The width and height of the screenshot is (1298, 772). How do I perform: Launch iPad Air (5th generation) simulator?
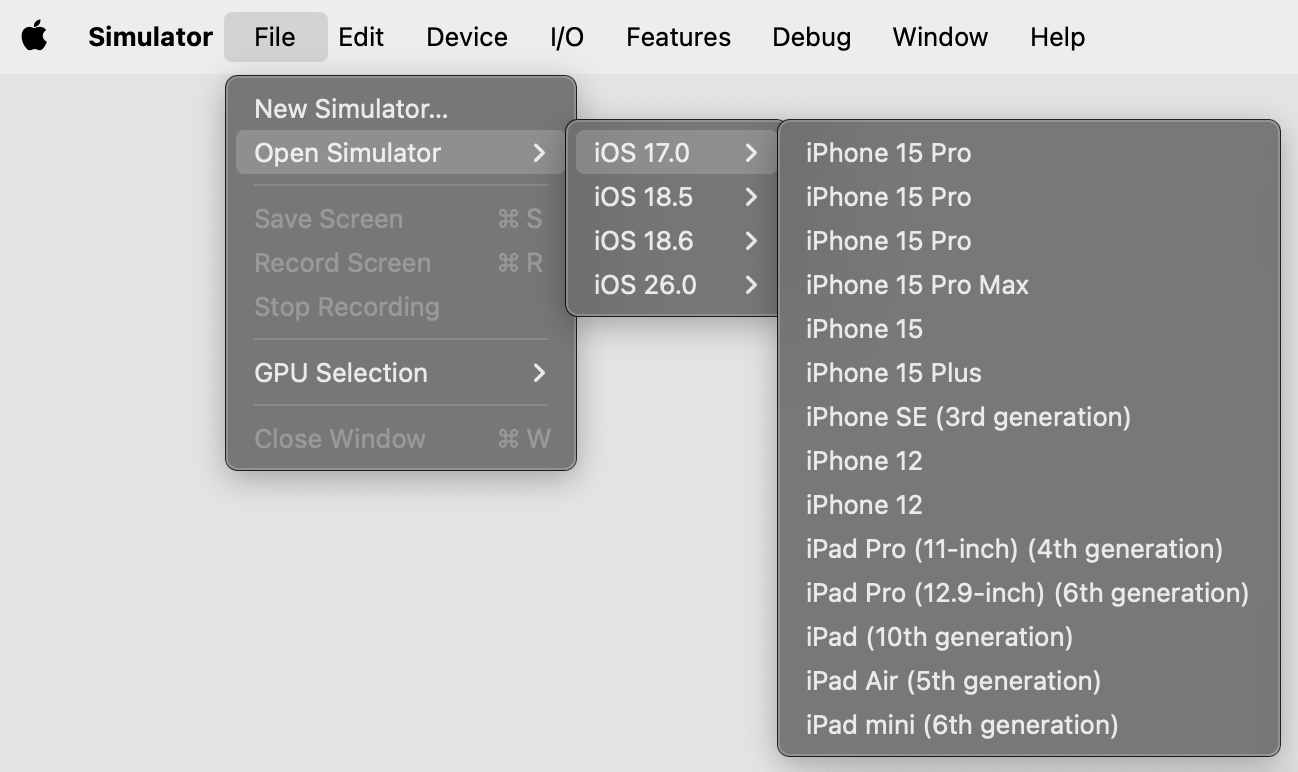[953, 681]
